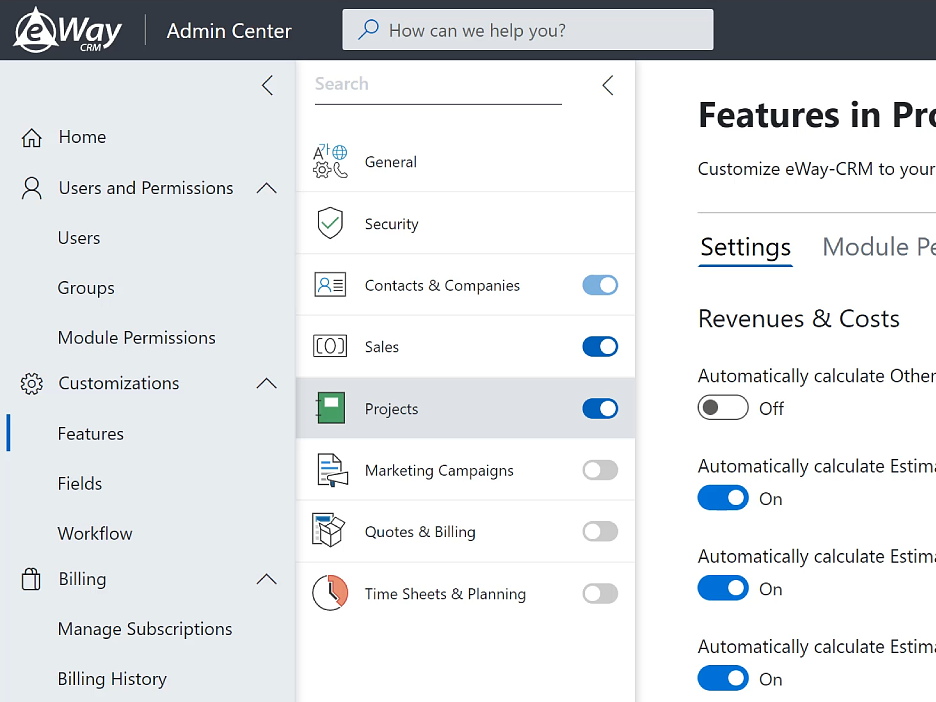The width and height of the screenshot is (936, 702).
Task: Toggle the Contacts & Companies switch
Action: (x=600, y=285)
